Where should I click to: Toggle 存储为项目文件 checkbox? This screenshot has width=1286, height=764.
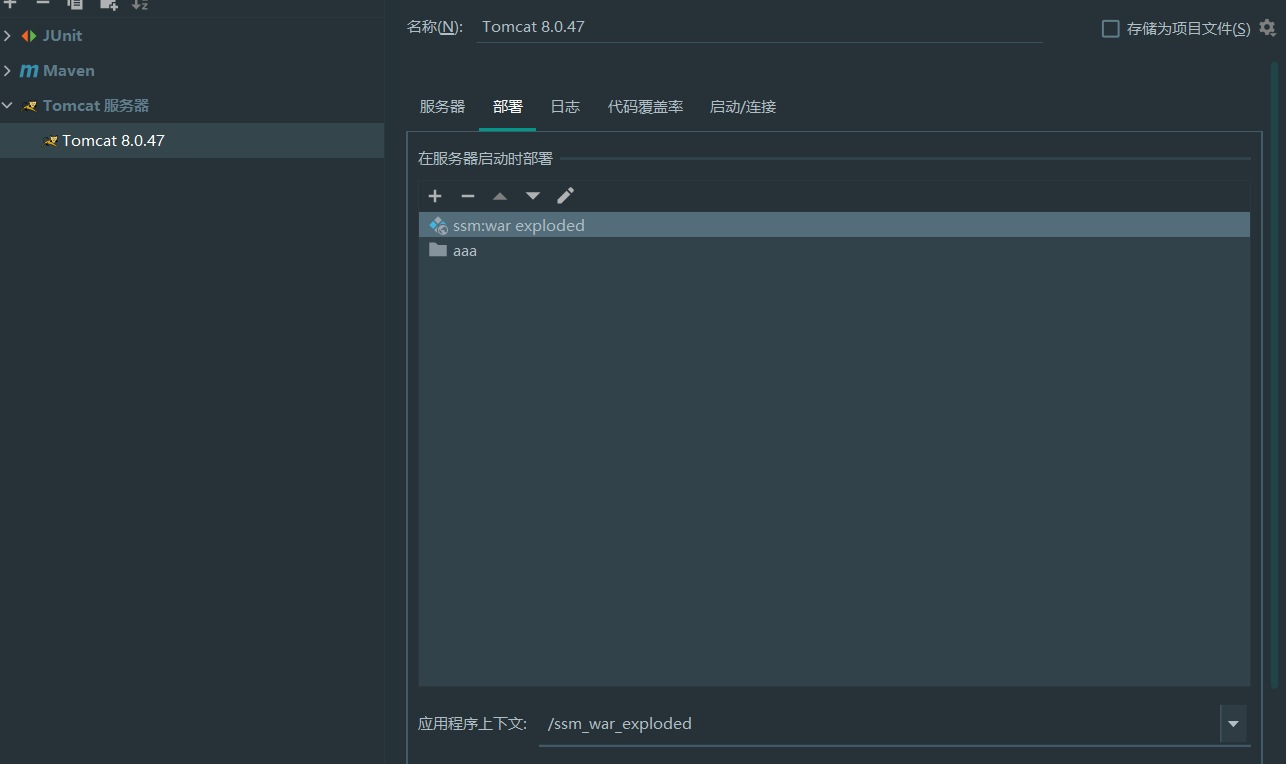tap(1110, 29)
